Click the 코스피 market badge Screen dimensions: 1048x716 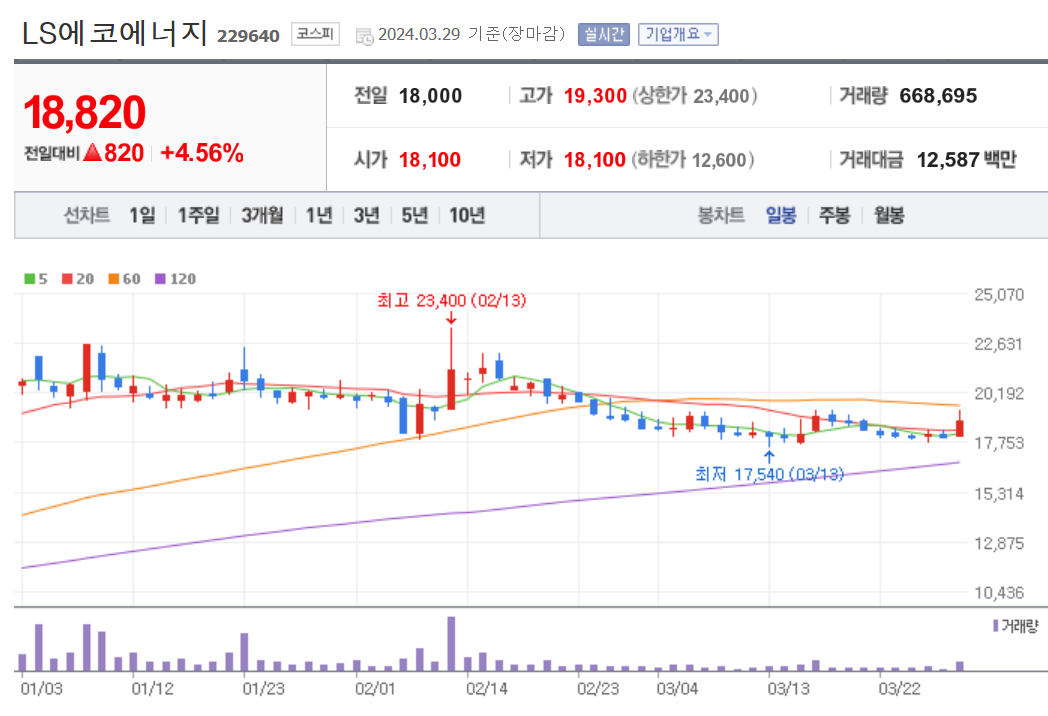pyautogui.click(x=315, y=34)
